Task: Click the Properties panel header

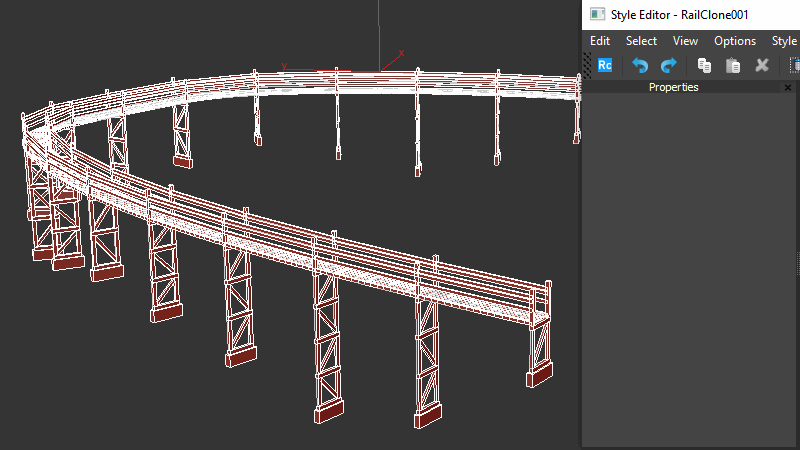Action: pos(673,88)
